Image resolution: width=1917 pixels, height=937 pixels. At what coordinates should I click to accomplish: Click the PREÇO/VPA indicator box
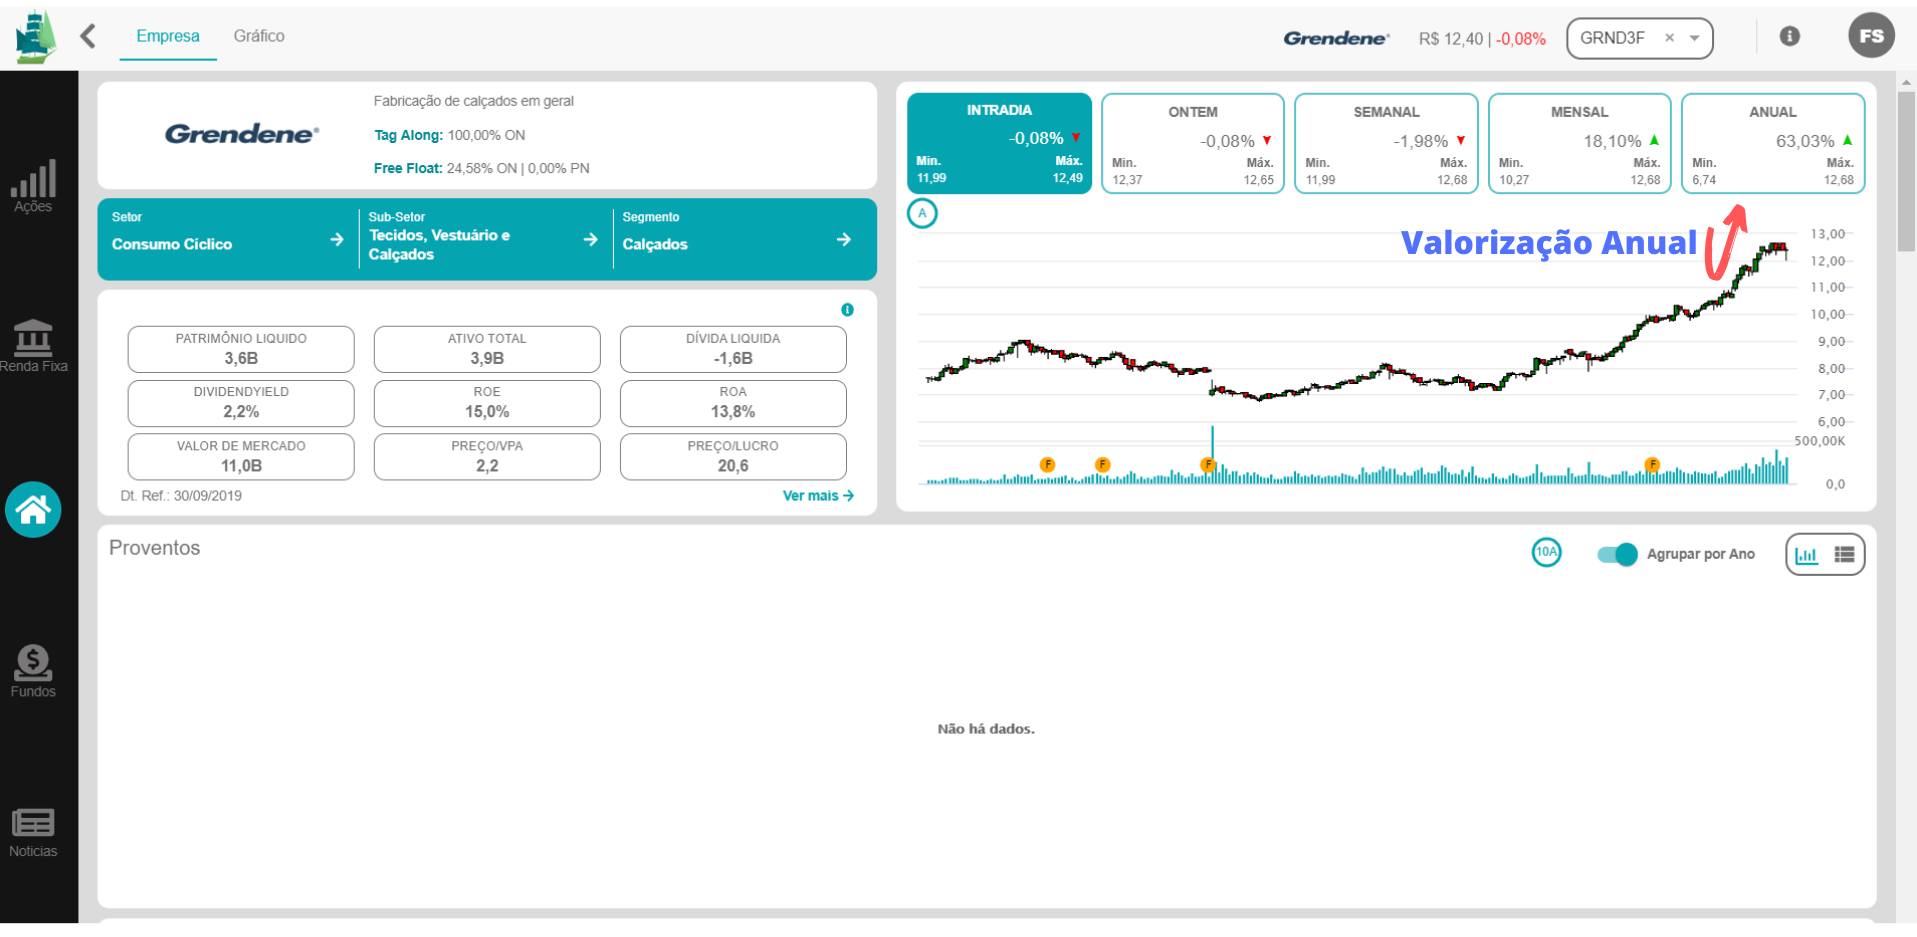point(487,457)
